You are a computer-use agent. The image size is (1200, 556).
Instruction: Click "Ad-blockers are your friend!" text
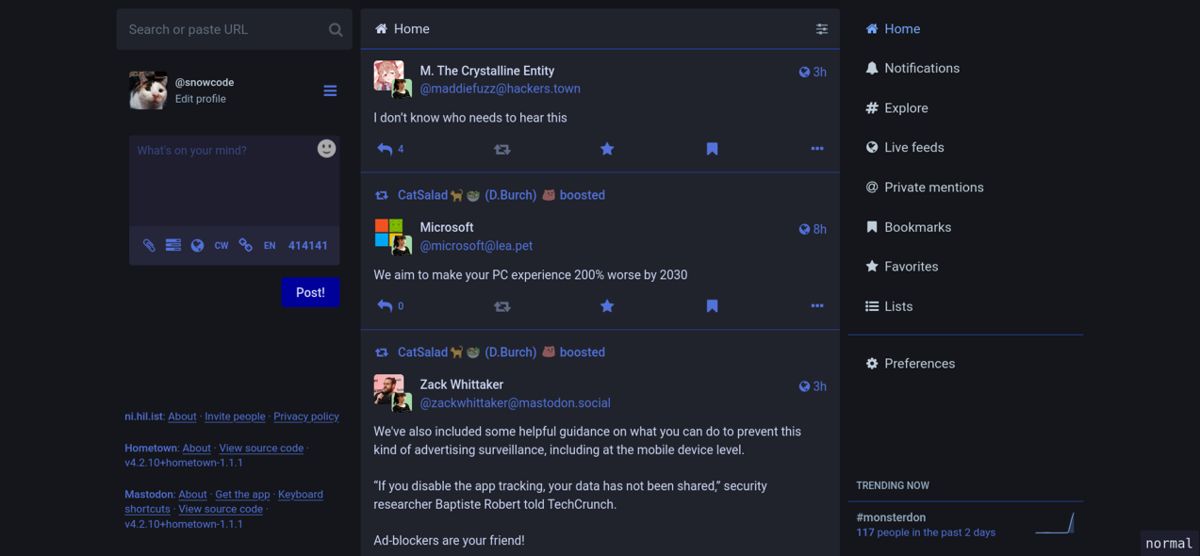click(x=449, y=540)
